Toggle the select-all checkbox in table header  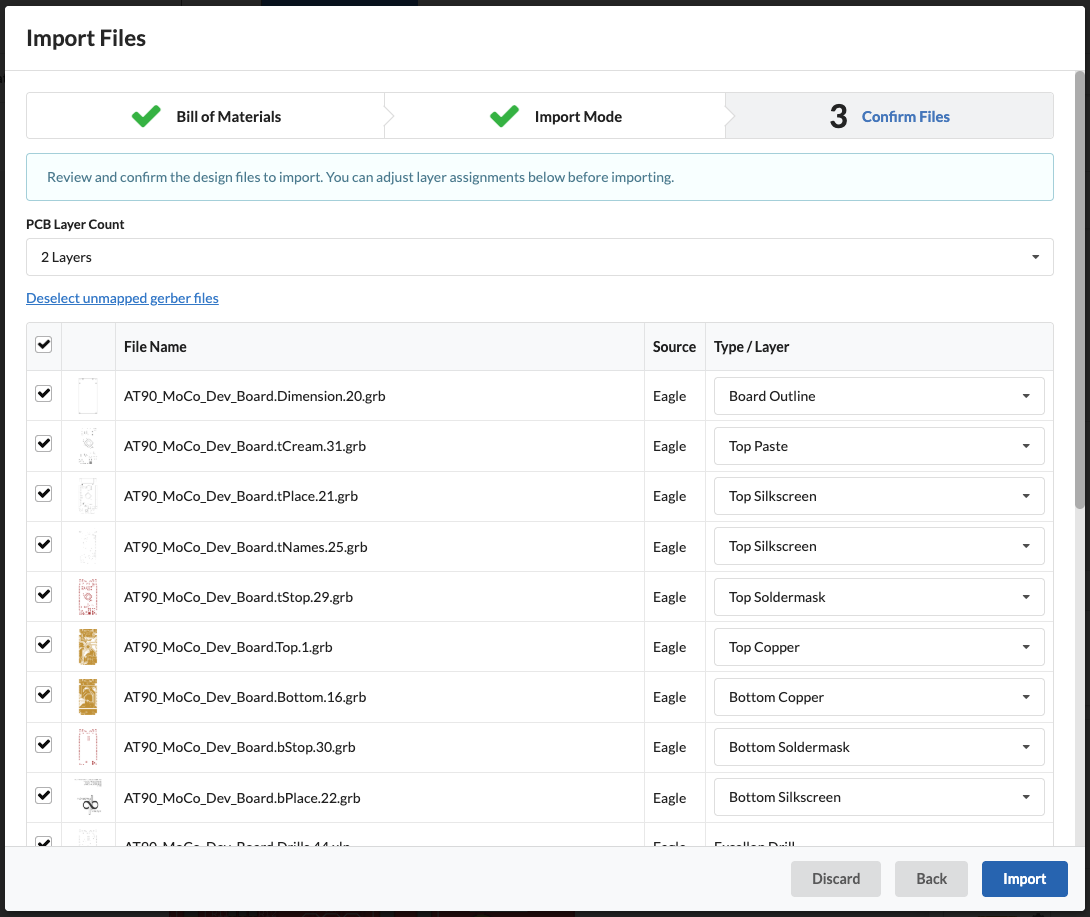(43, 345)
